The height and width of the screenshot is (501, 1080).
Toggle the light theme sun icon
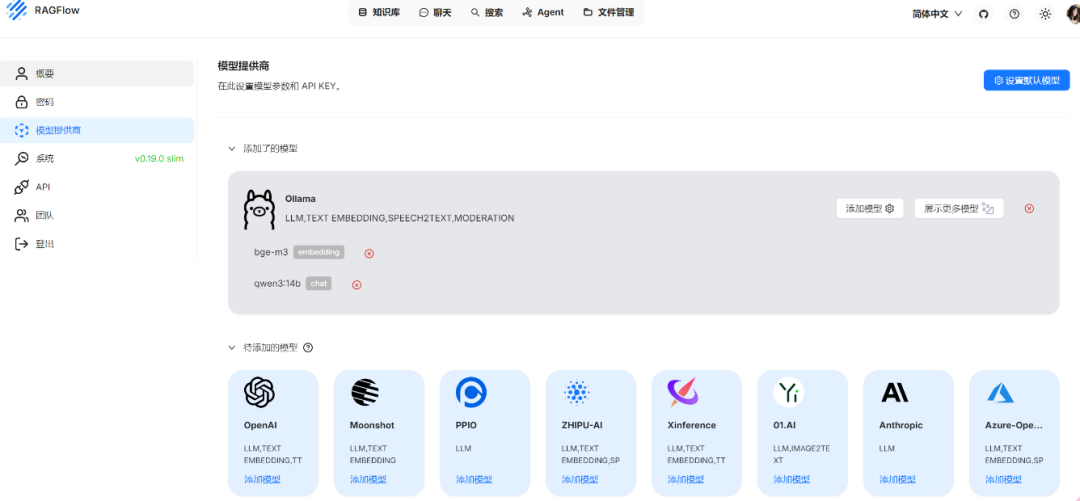1045,14
